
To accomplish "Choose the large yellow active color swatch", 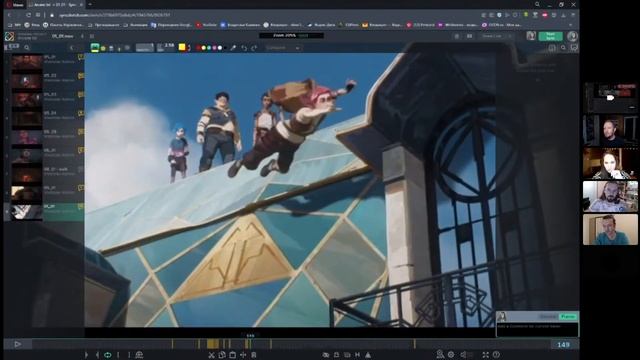I will [182, 47].
